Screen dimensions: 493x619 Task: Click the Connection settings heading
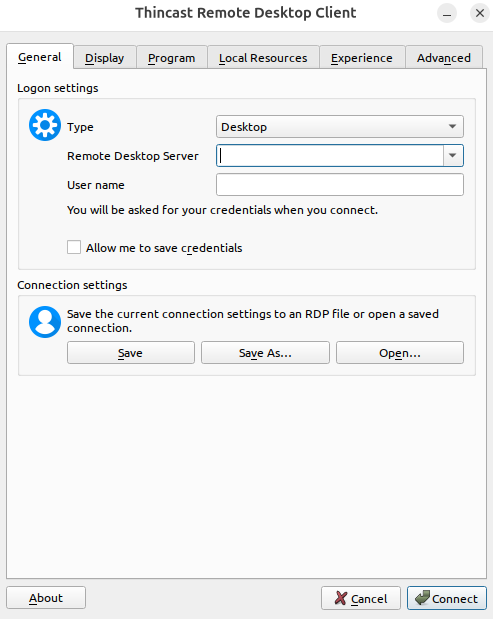coord(72,285)
